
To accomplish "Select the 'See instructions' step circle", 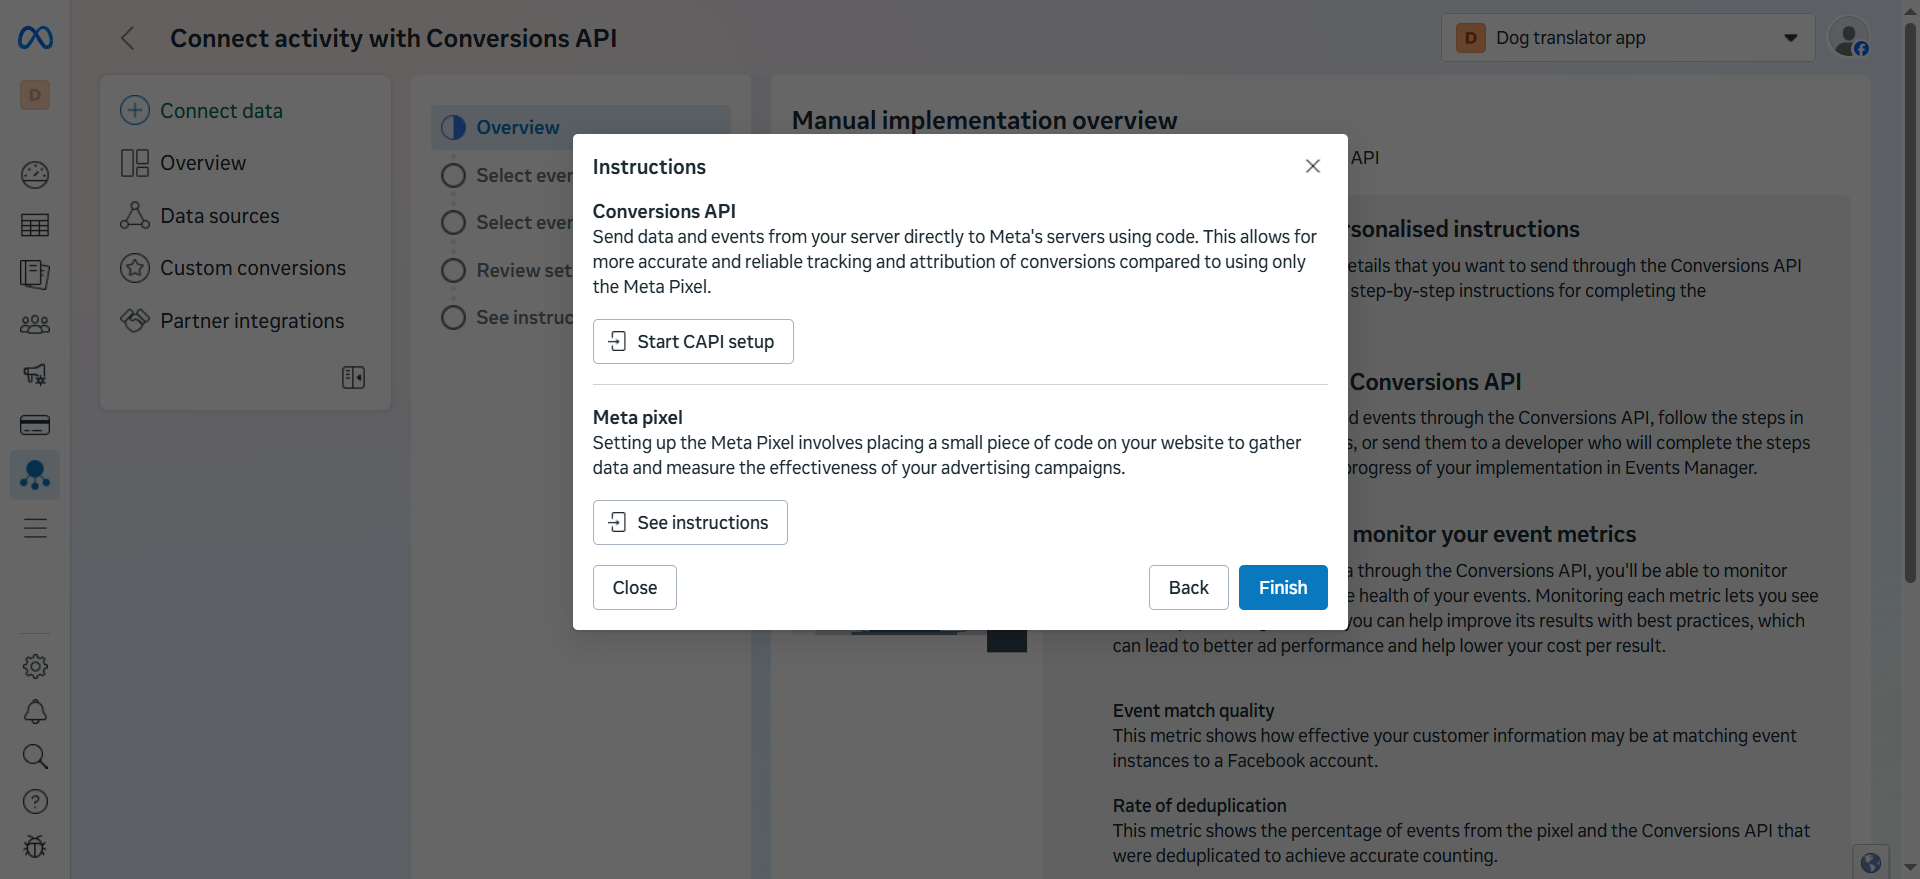I will (453, 318).
